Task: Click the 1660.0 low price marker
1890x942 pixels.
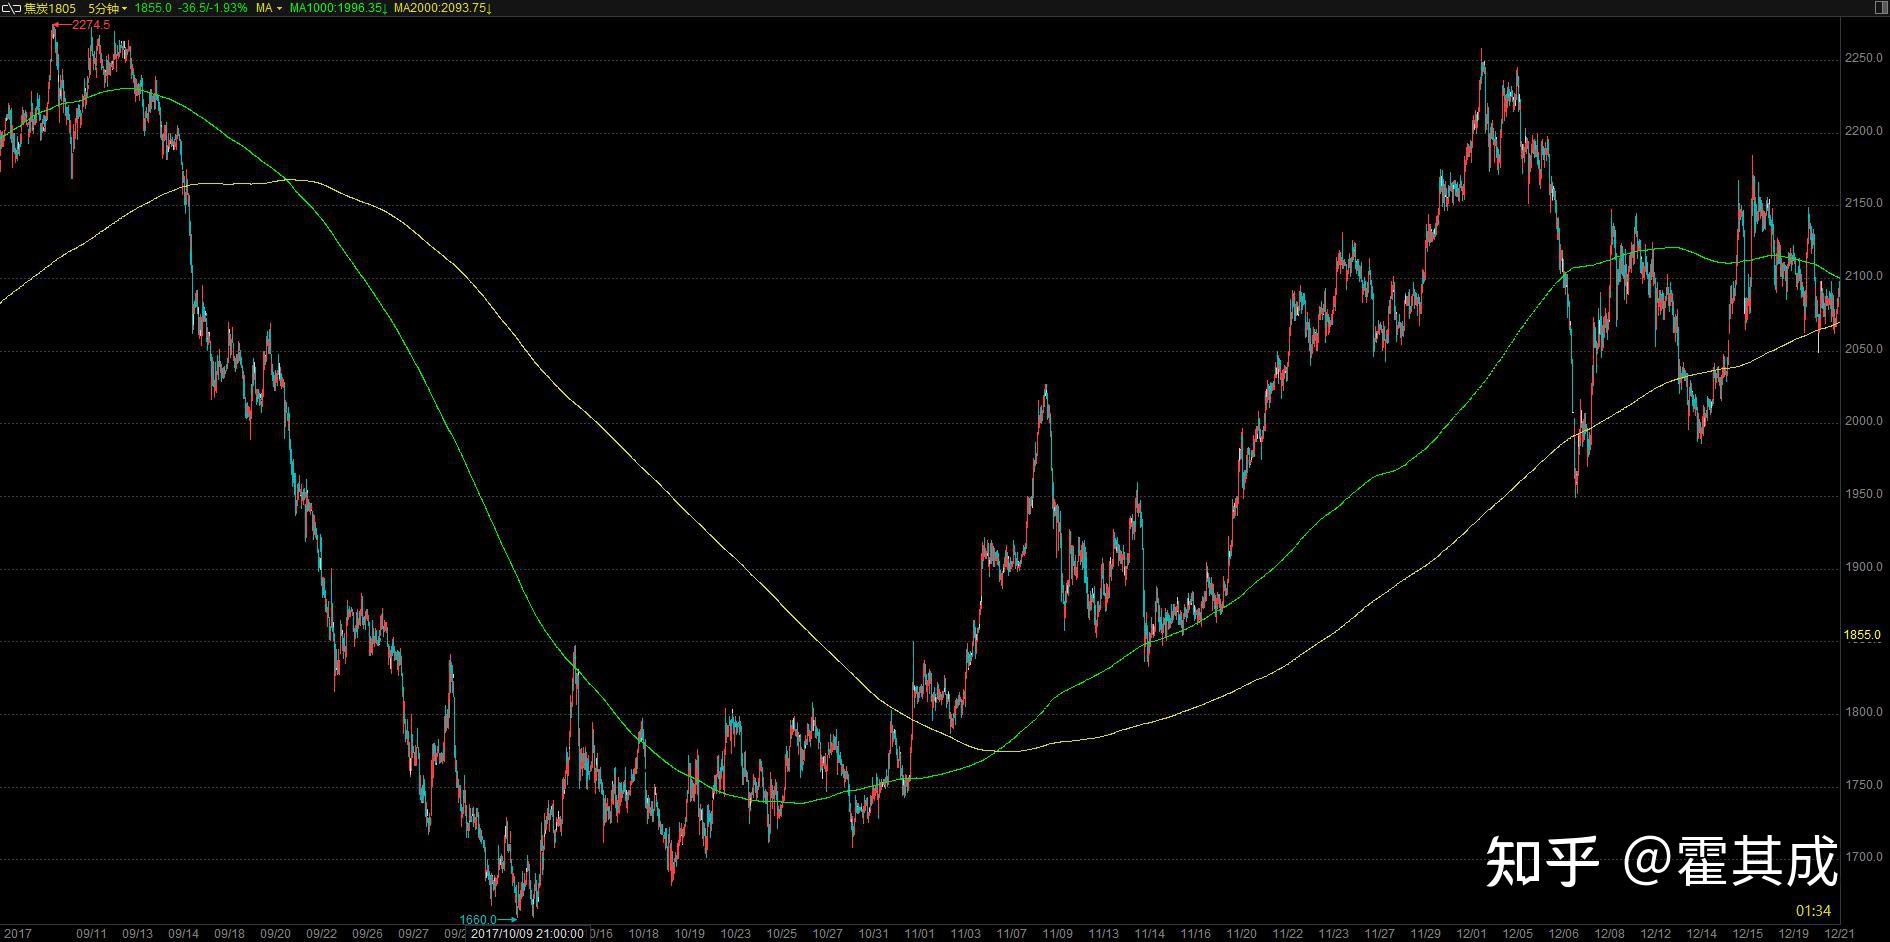Action: tap(478, 920)
